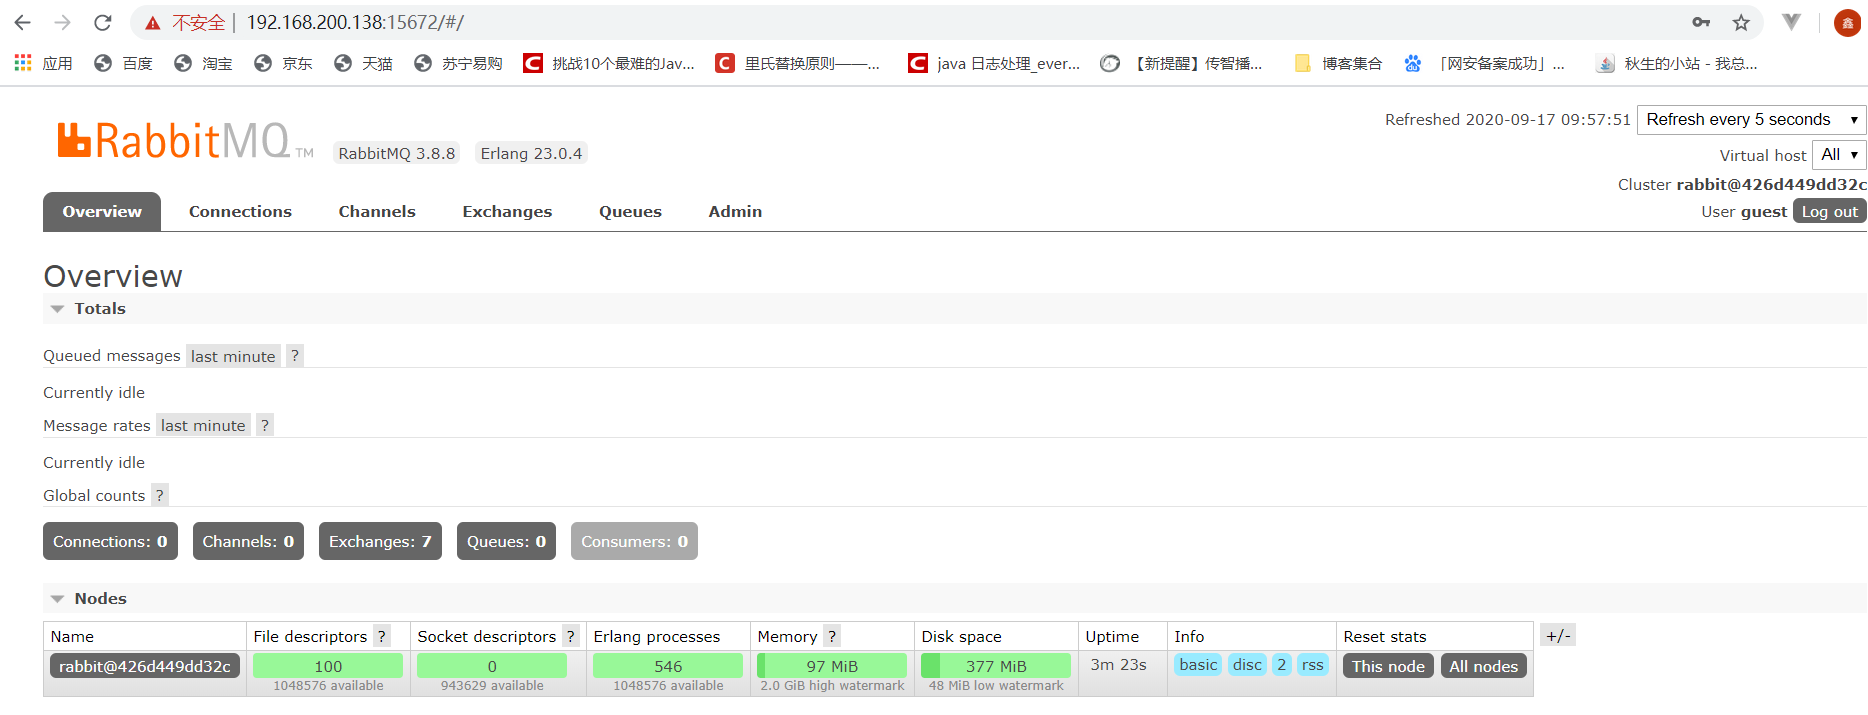Image resolution: width=1868 pixels, height=715 pixels.
Task: Bookmark this page with star icon
Action: pos(1741,22)
